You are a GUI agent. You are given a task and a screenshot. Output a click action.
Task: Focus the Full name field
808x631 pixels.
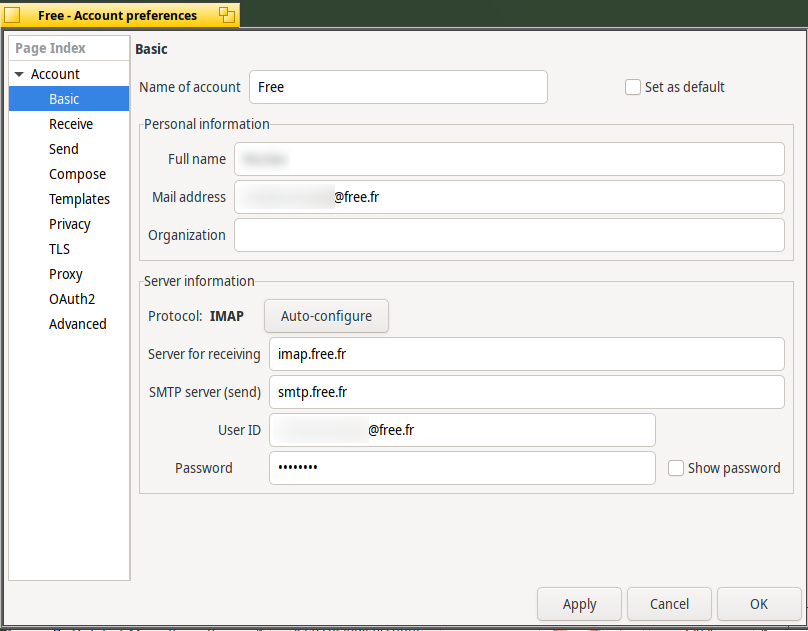509,159
